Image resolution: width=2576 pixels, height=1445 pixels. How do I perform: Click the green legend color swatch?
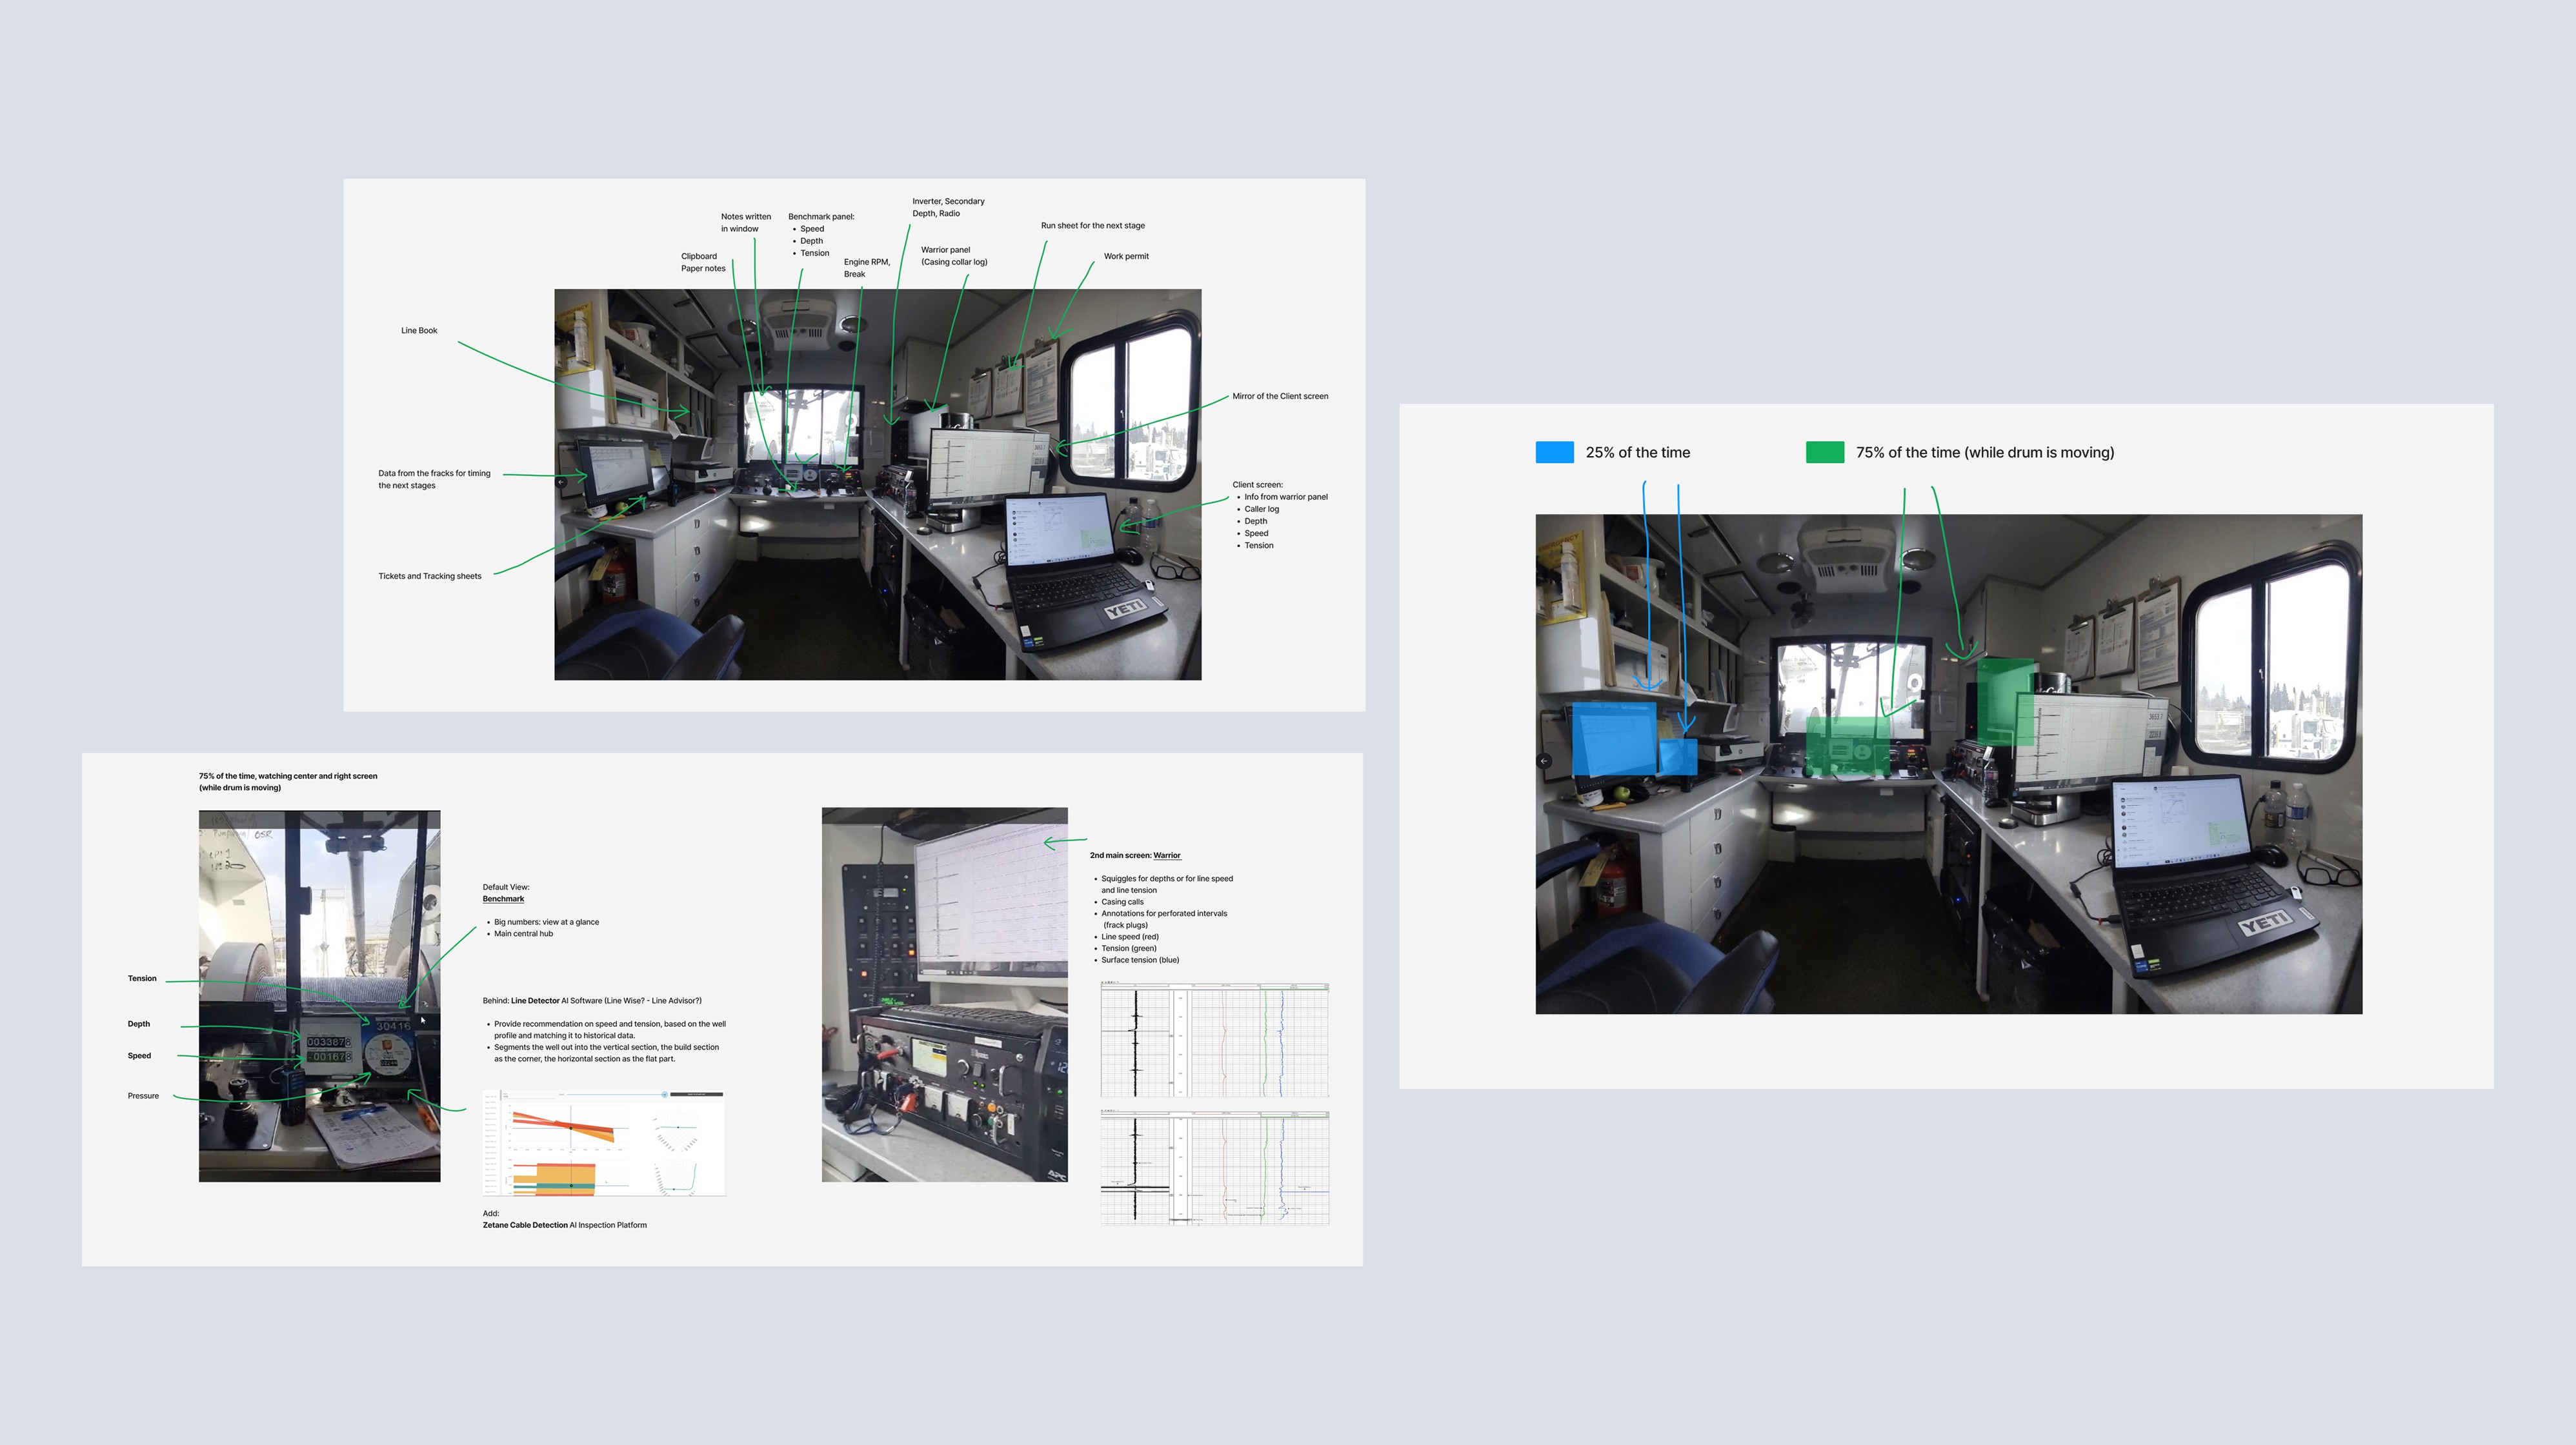click(x=1824, y=452)
